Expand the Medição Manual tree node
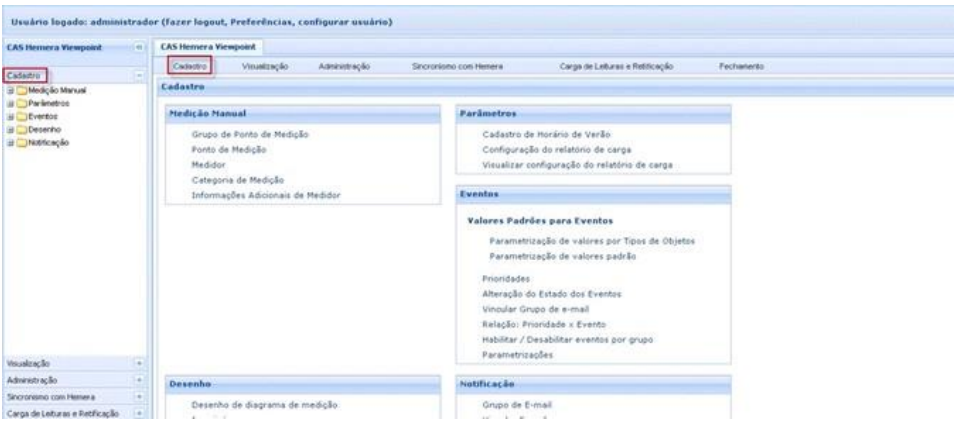The image size is (959, 427). click(8, 91)
